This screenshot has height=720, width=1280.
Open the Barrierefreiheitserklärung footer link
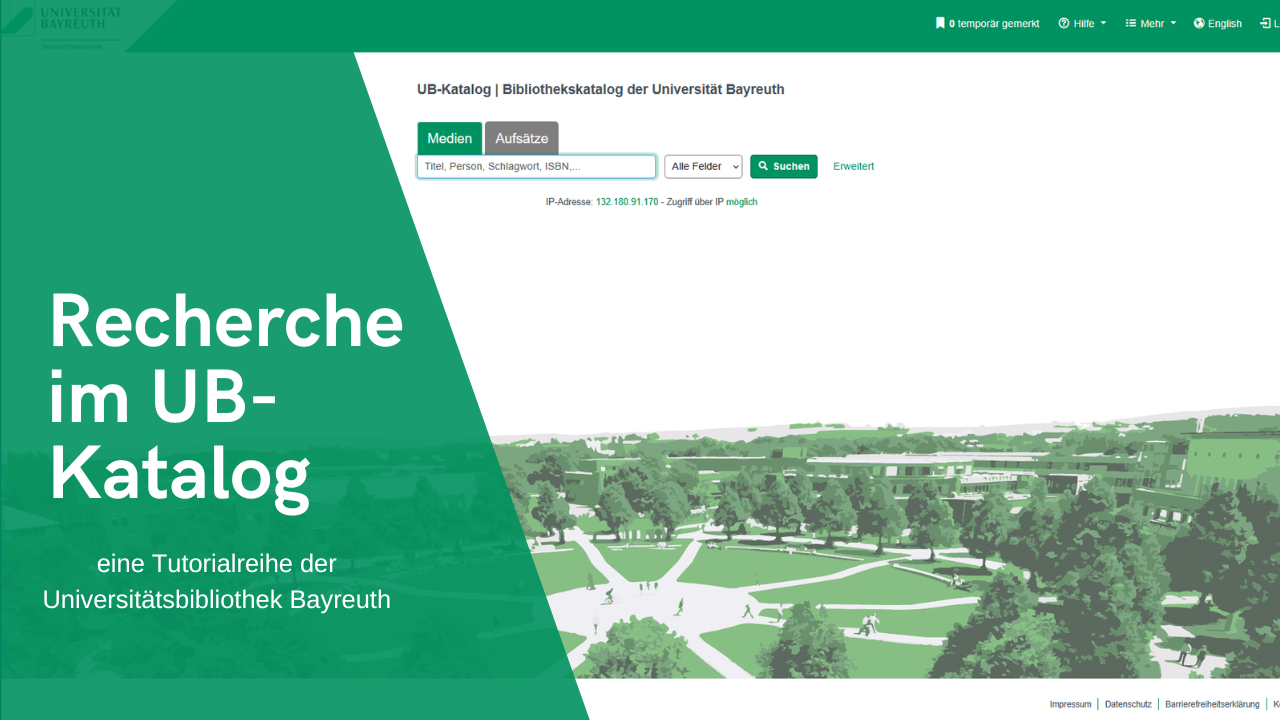[x=1212, y=704]
